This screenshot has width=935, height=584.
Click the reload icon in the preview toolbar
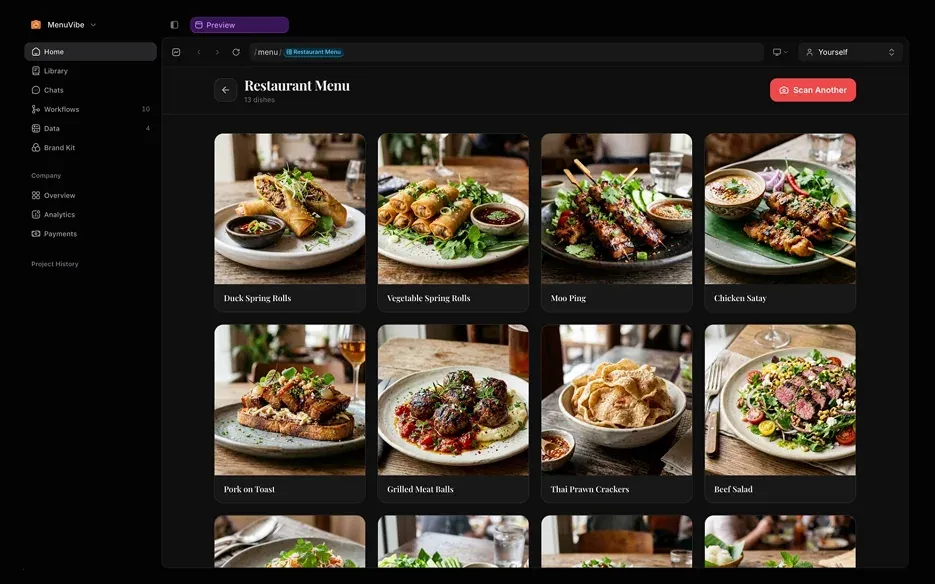click(x=235, y=51)
